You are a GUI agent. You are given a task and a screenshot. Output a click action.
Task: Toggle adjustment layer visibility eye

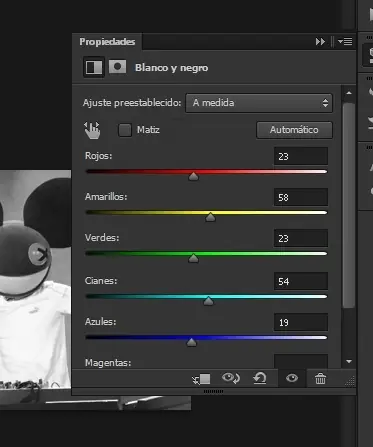coord(292,378)
